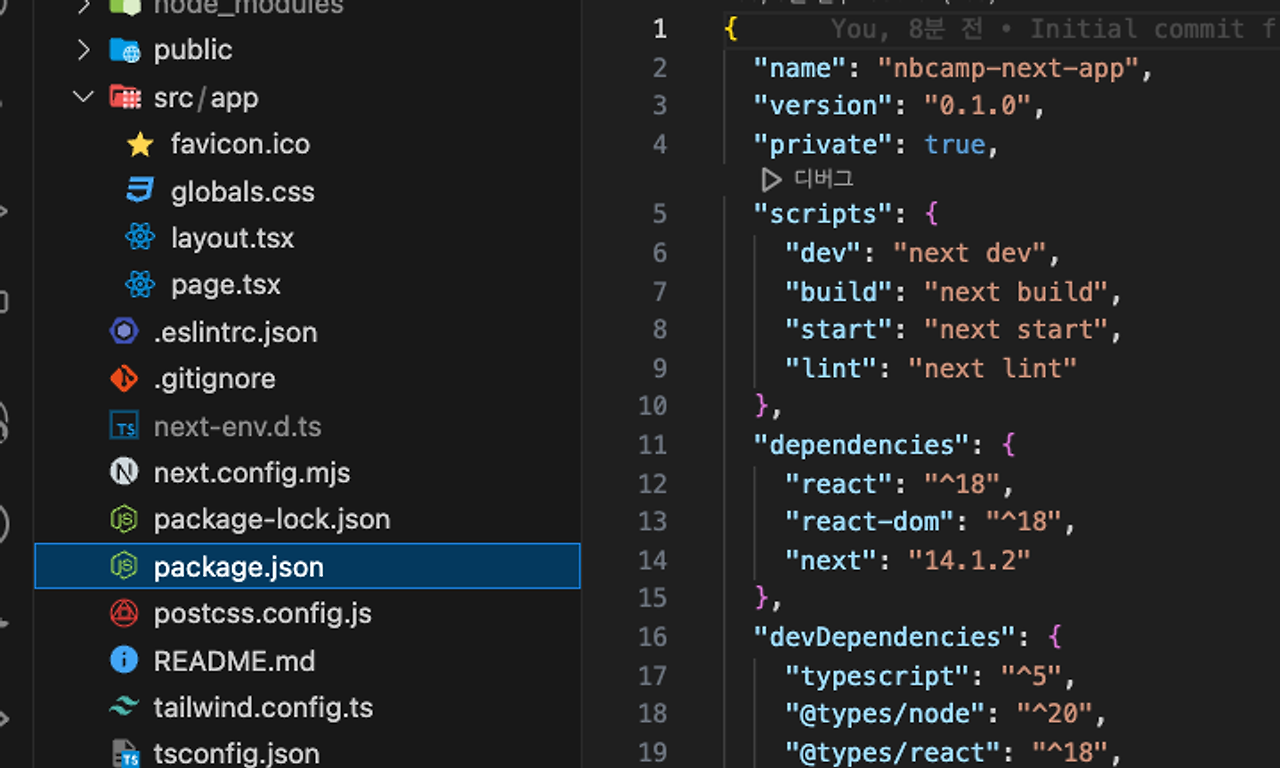
Task: Select the src/app folder row
Action: [307, 97]
